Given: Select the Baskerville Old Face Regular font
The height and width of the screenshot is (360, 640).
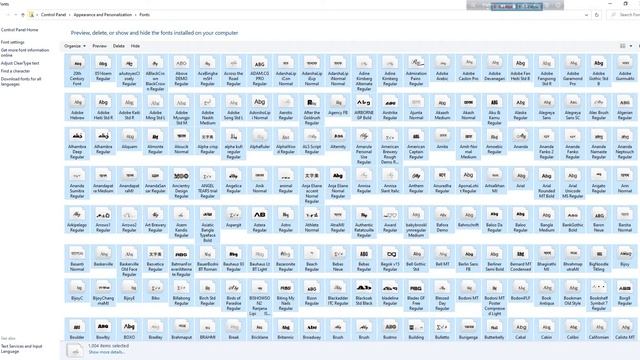Looking at the screenshot, I should pos(129,262).
